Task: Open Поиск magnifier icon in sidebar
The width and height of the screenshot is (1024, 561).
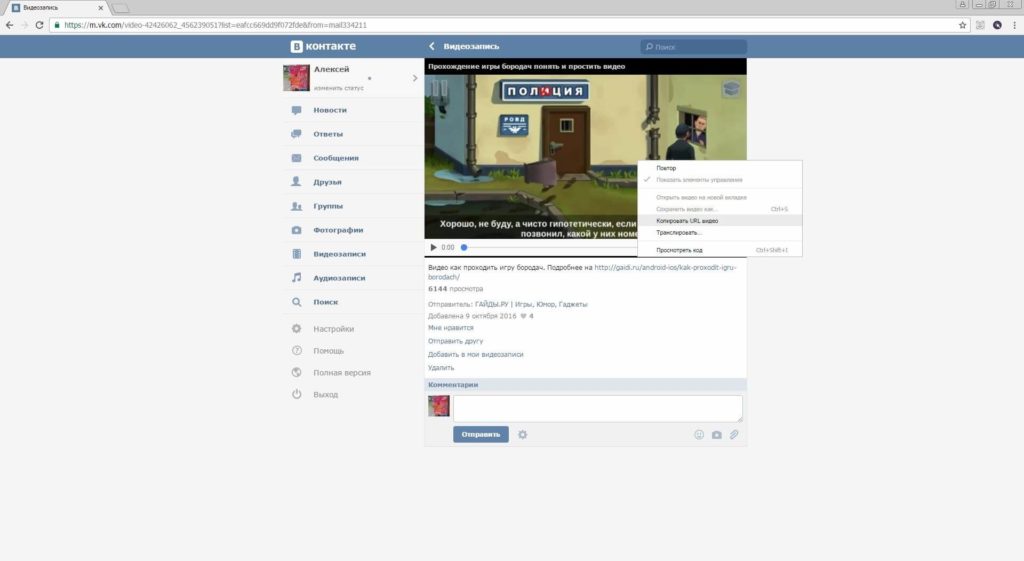Action: click(x=296, y=302)
